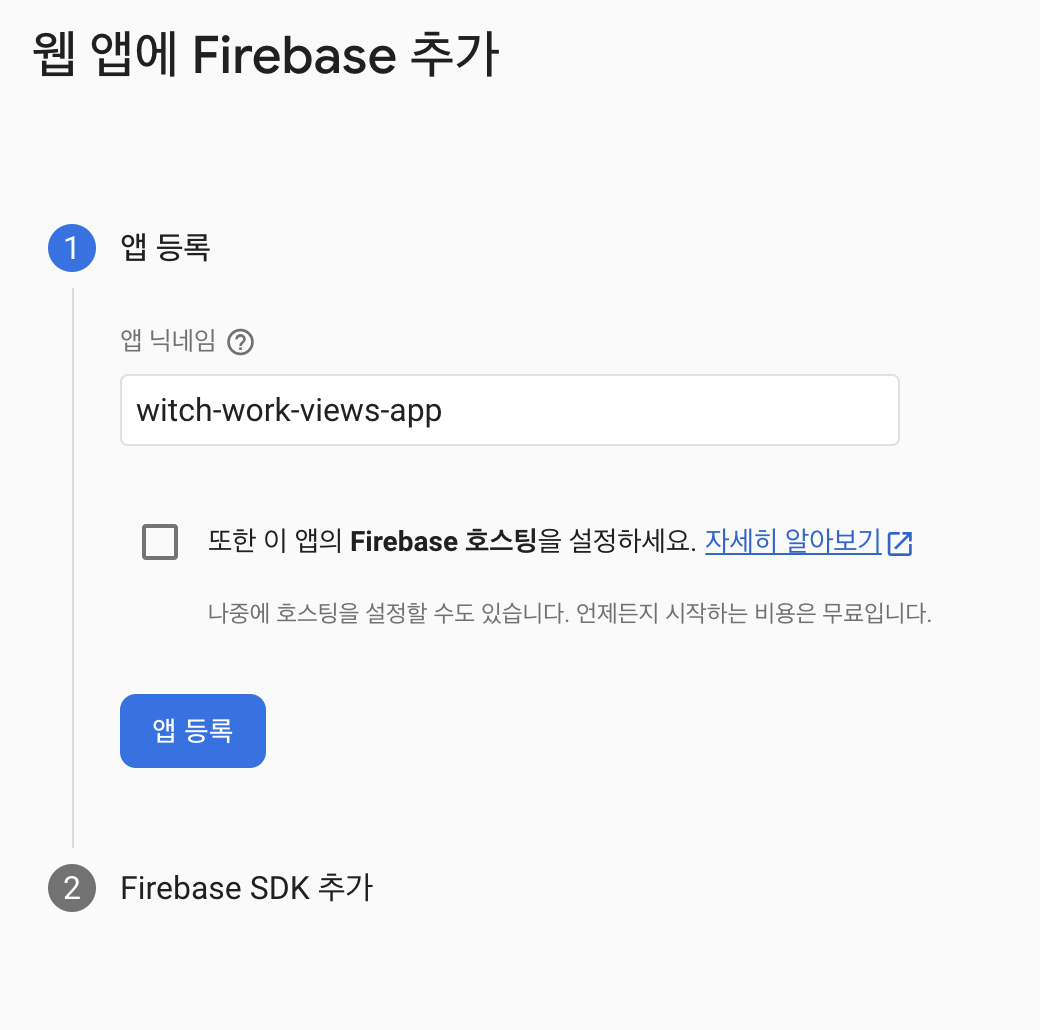Click the app registration submit button
Screen dimensions: 1040x1030
[x=192, y=730]
